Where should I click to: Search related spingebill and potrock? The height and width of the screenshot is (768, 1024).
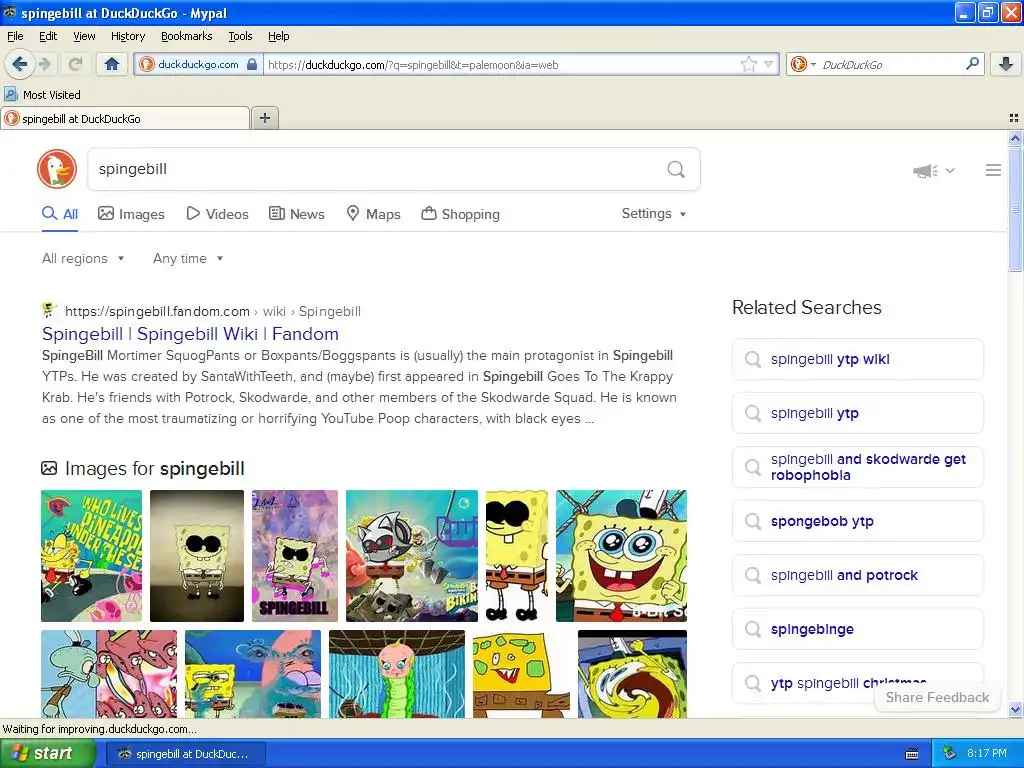click(x=857, y=575)
